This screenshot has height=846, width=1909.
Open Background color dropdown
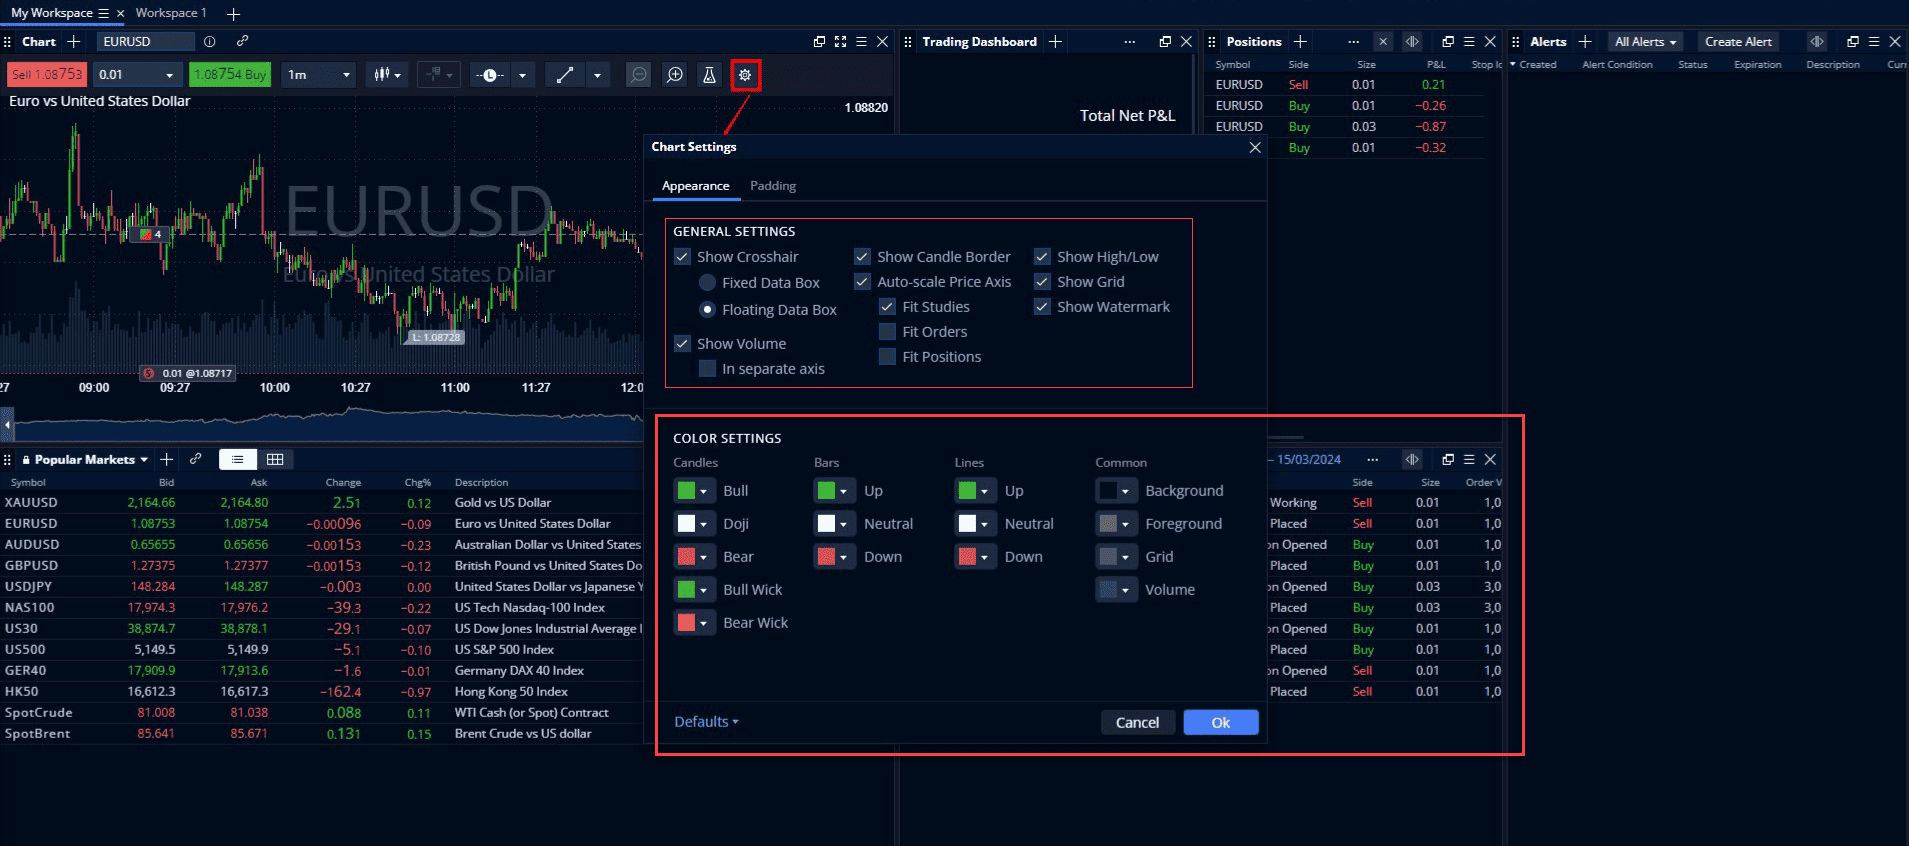[1126, 491]
